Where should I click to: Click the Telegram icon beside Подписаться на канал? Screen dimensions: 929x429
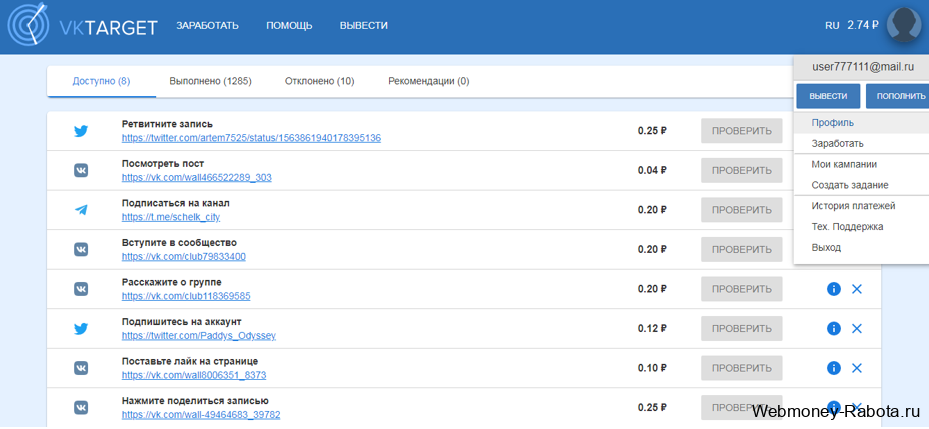pos(81,210)
